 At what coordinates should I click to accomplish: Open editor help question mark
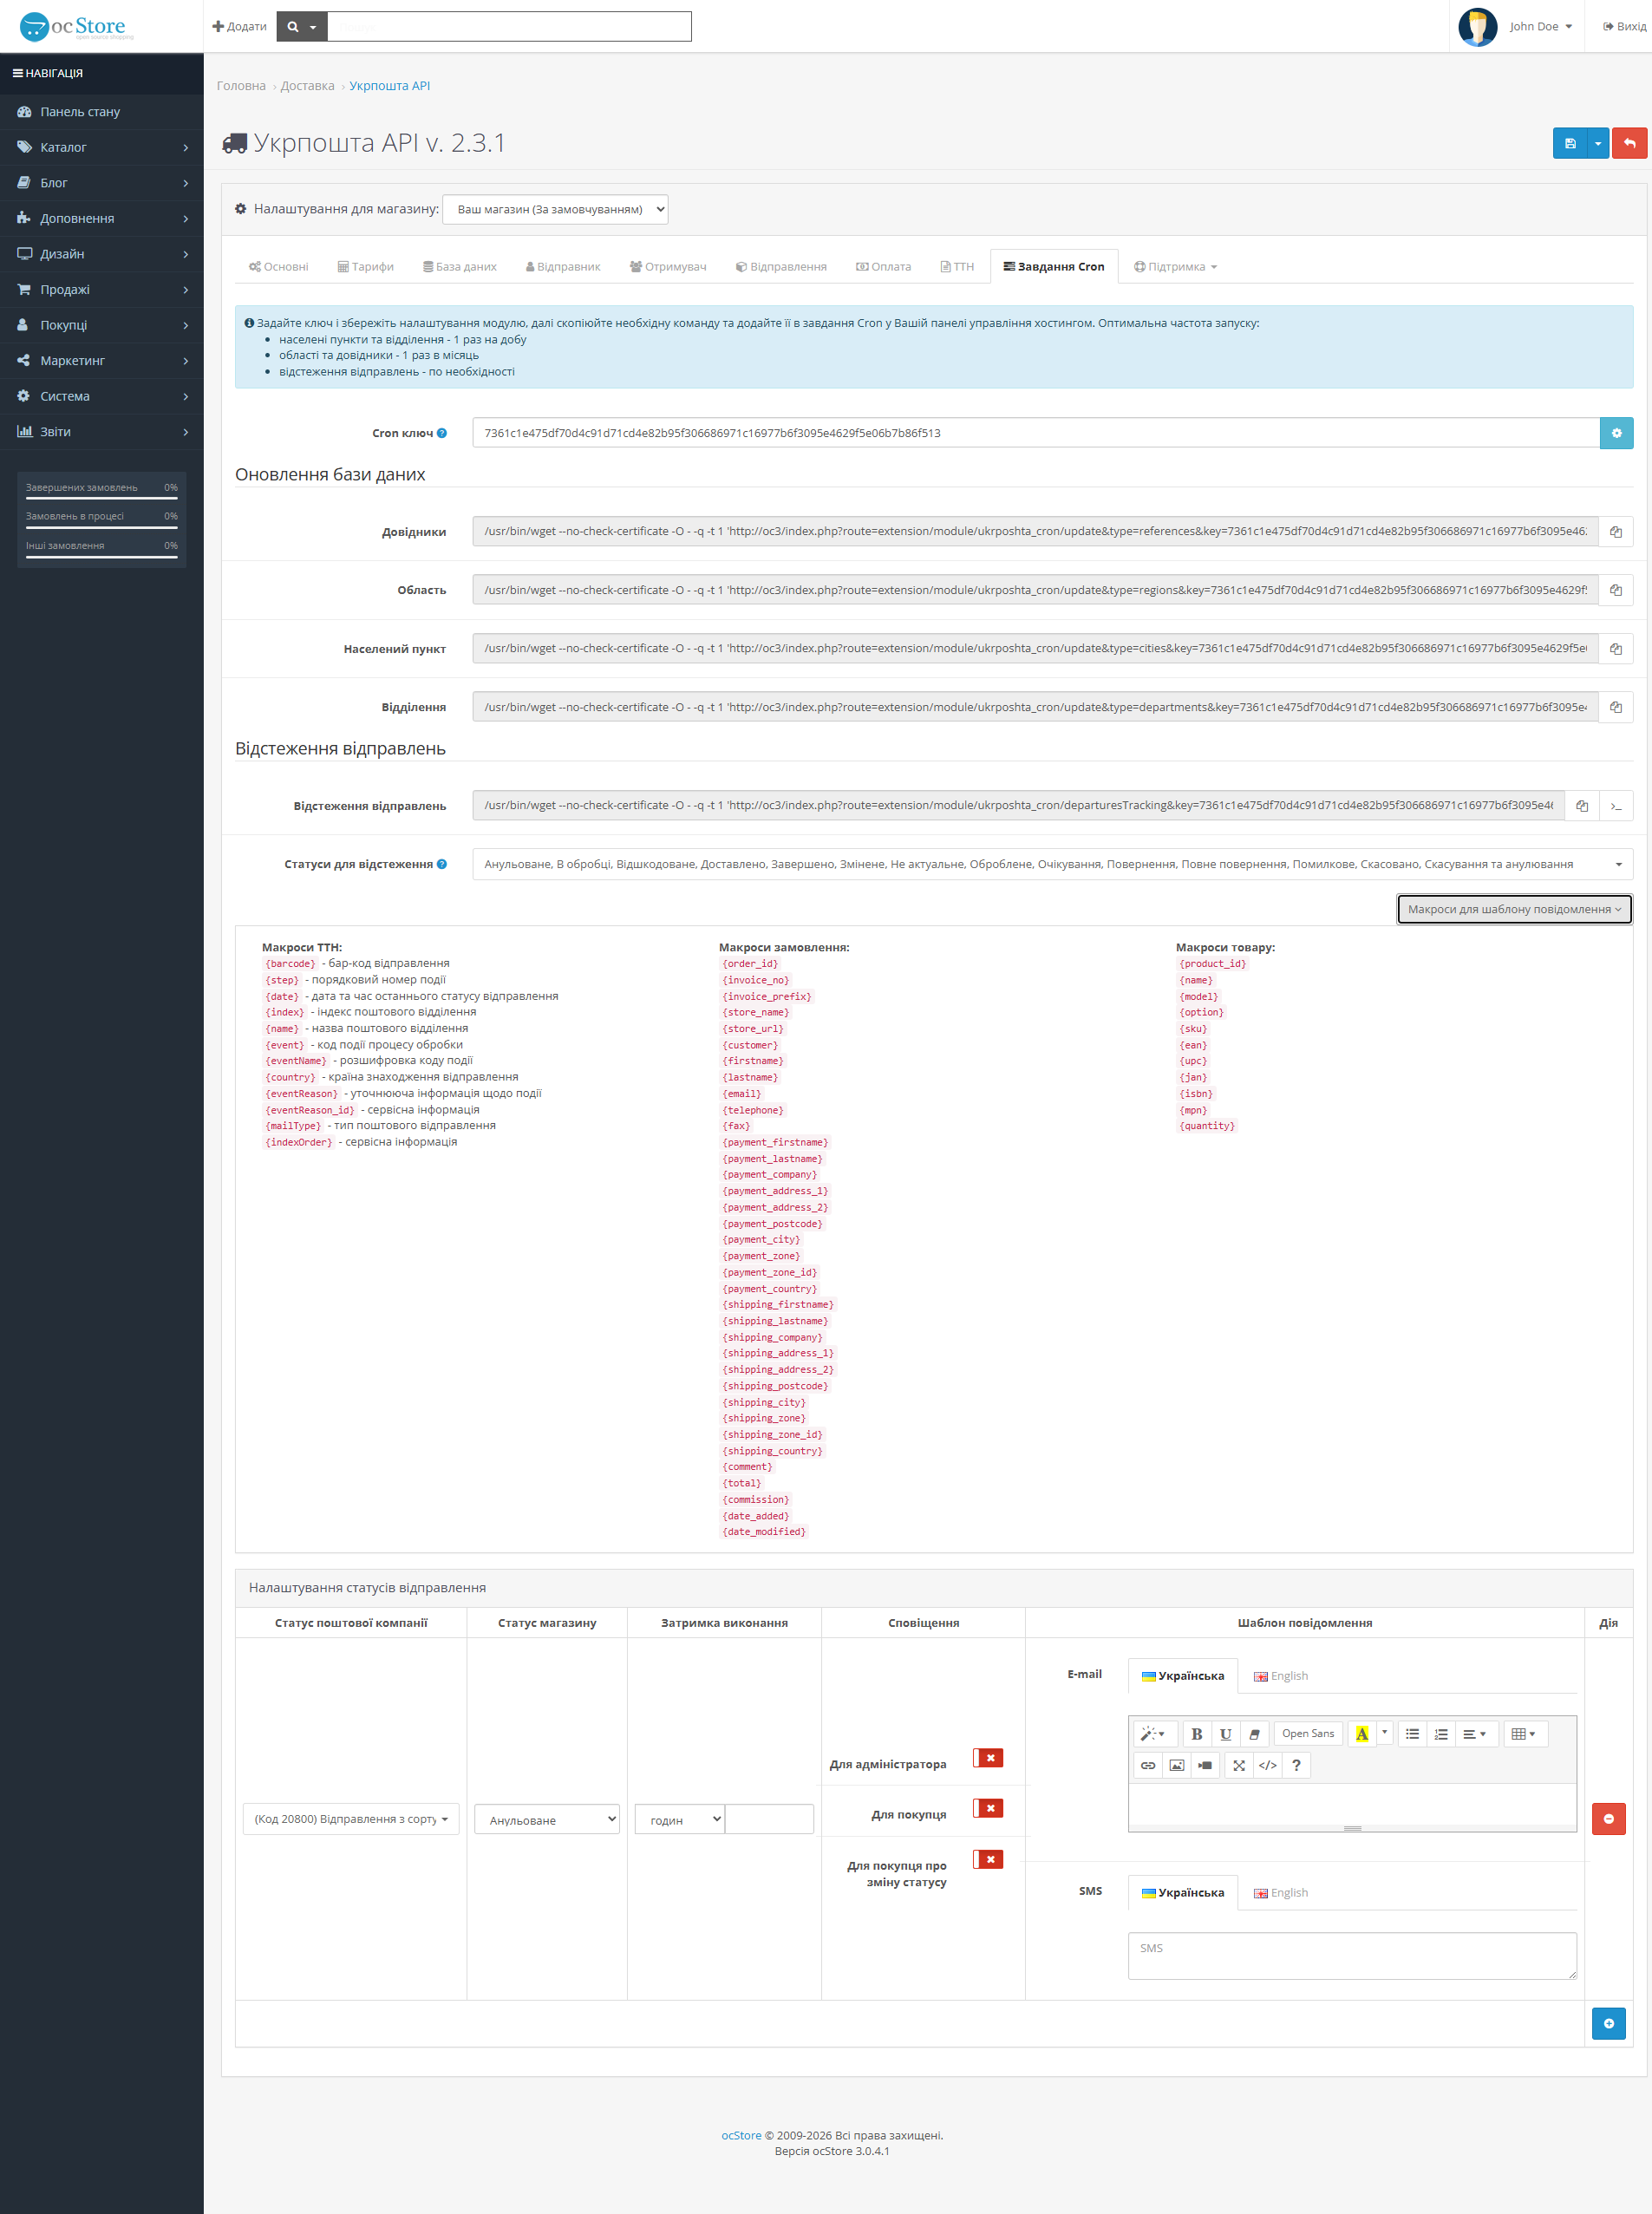(1296, 1765)
